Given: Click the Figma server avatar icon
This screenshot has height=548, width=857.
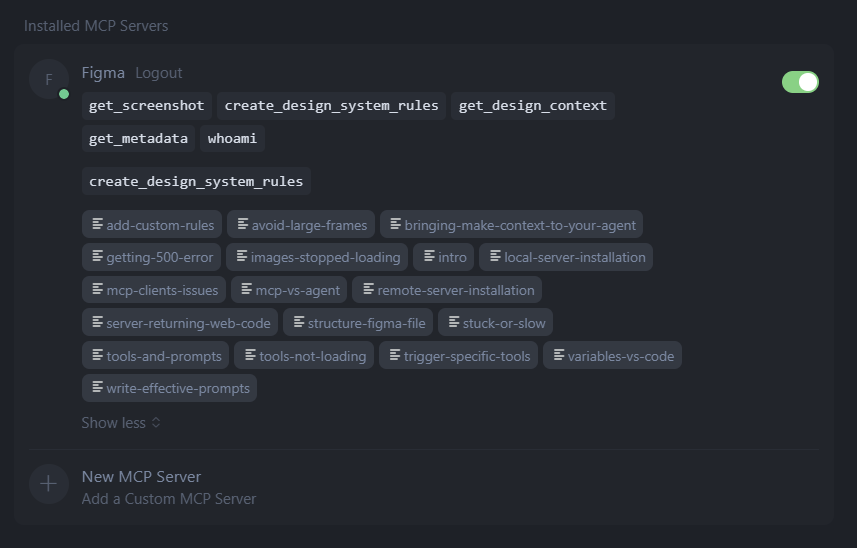Looking at the screenshot, I should pos(49,79).
